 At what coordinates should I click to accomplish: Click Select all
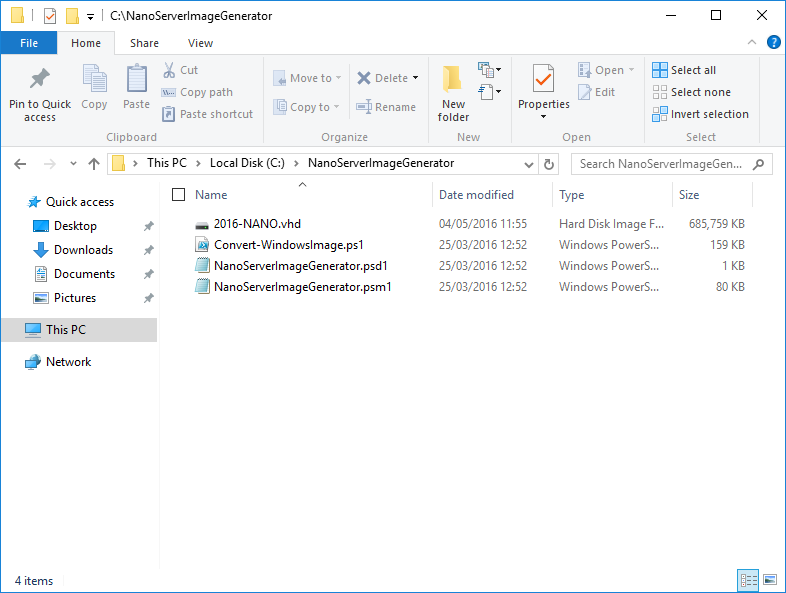point(684,70)
